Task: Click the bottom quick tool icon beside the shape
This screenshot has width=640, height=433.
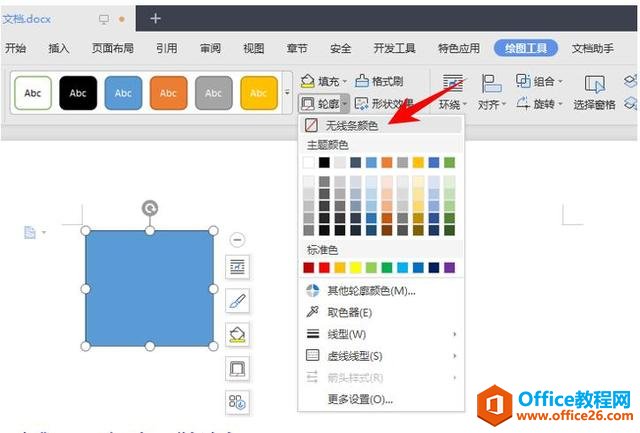Action: coord(238,402)
